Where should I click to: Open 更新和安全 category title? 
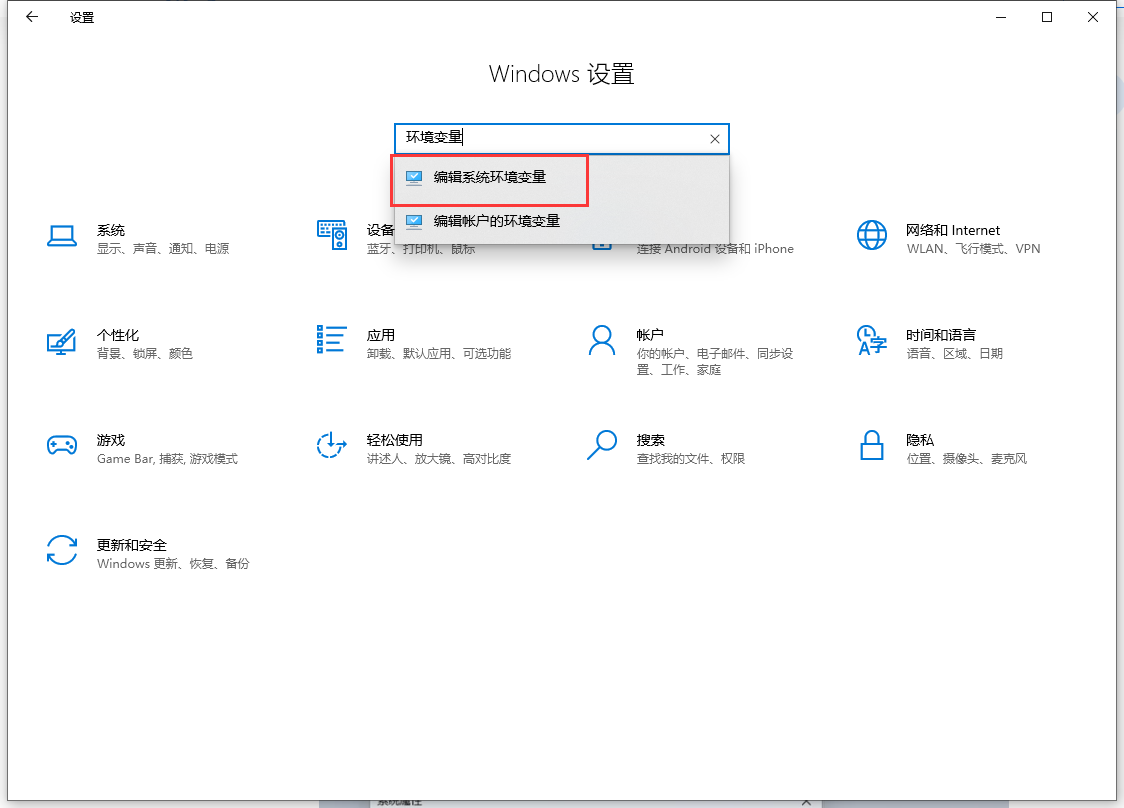click(x=132, y=546)
